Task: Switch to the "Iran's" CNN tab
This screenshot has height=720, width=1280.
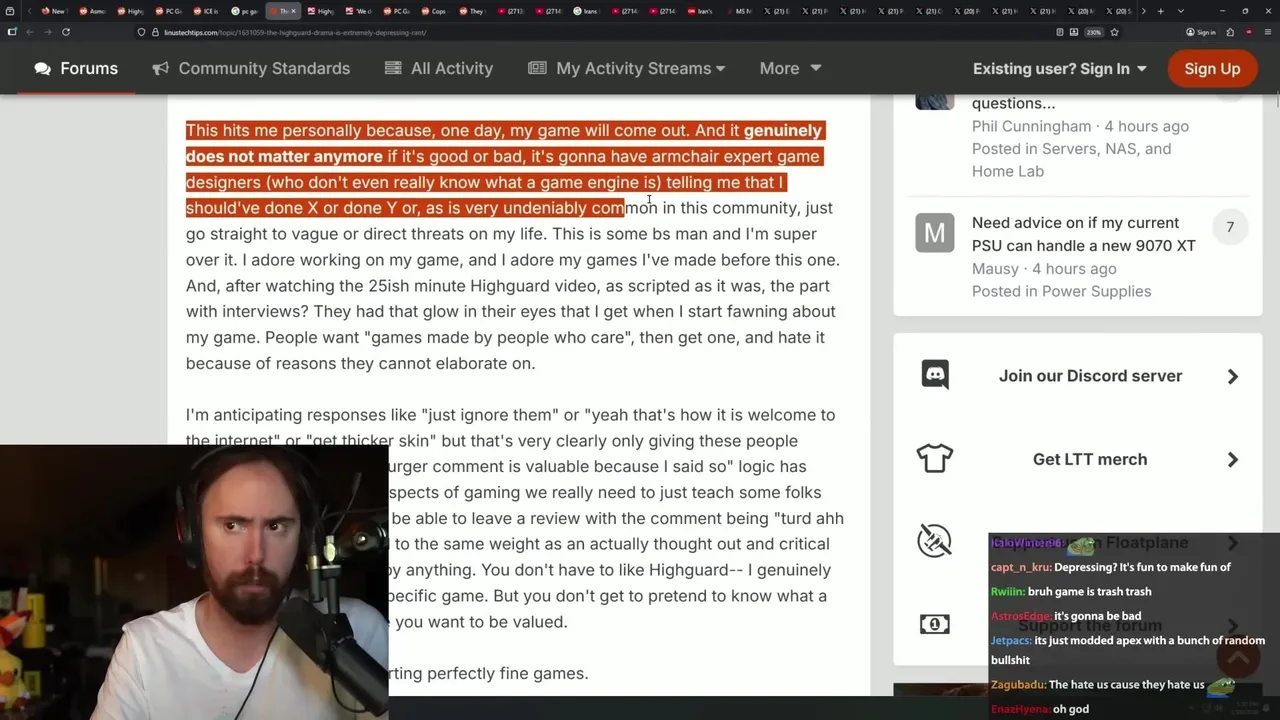Action: (x=701, y=11)
